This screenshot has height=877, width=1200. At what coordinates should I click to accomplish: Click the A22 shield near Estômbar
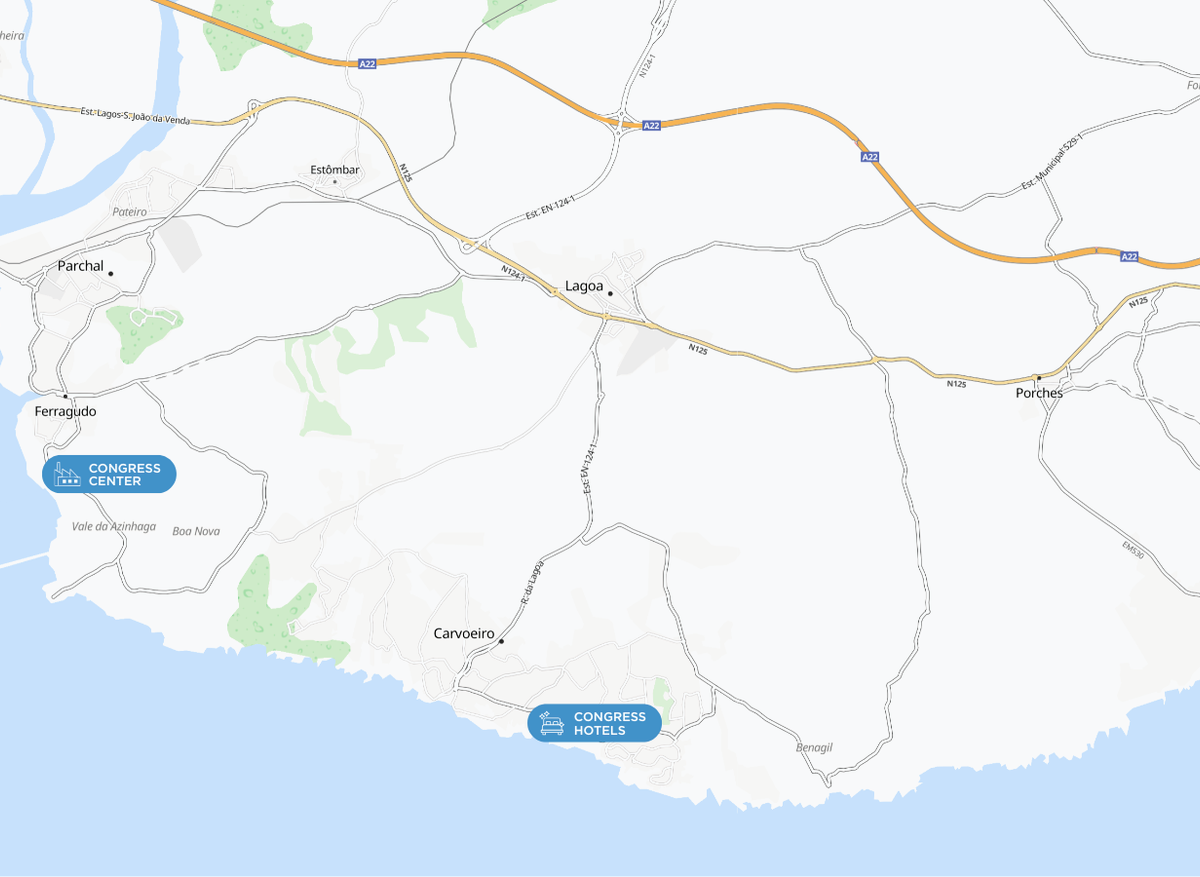(x=368, y=64)
